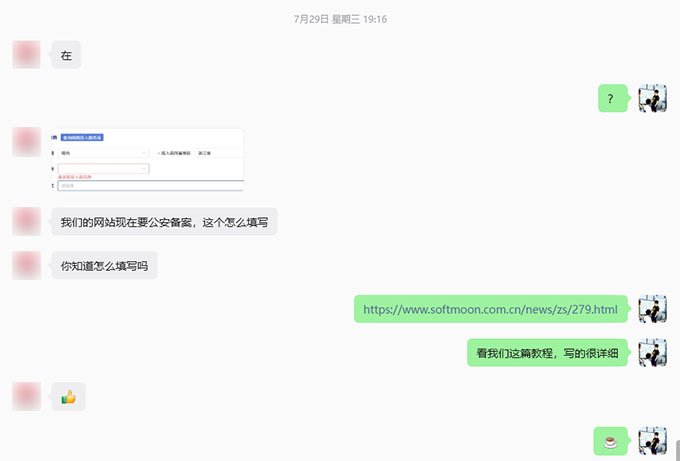The image size is (680, 461).
Task: Open sender avatar beside '你知道怎么填写吗'
Action: tap(26, 265)
